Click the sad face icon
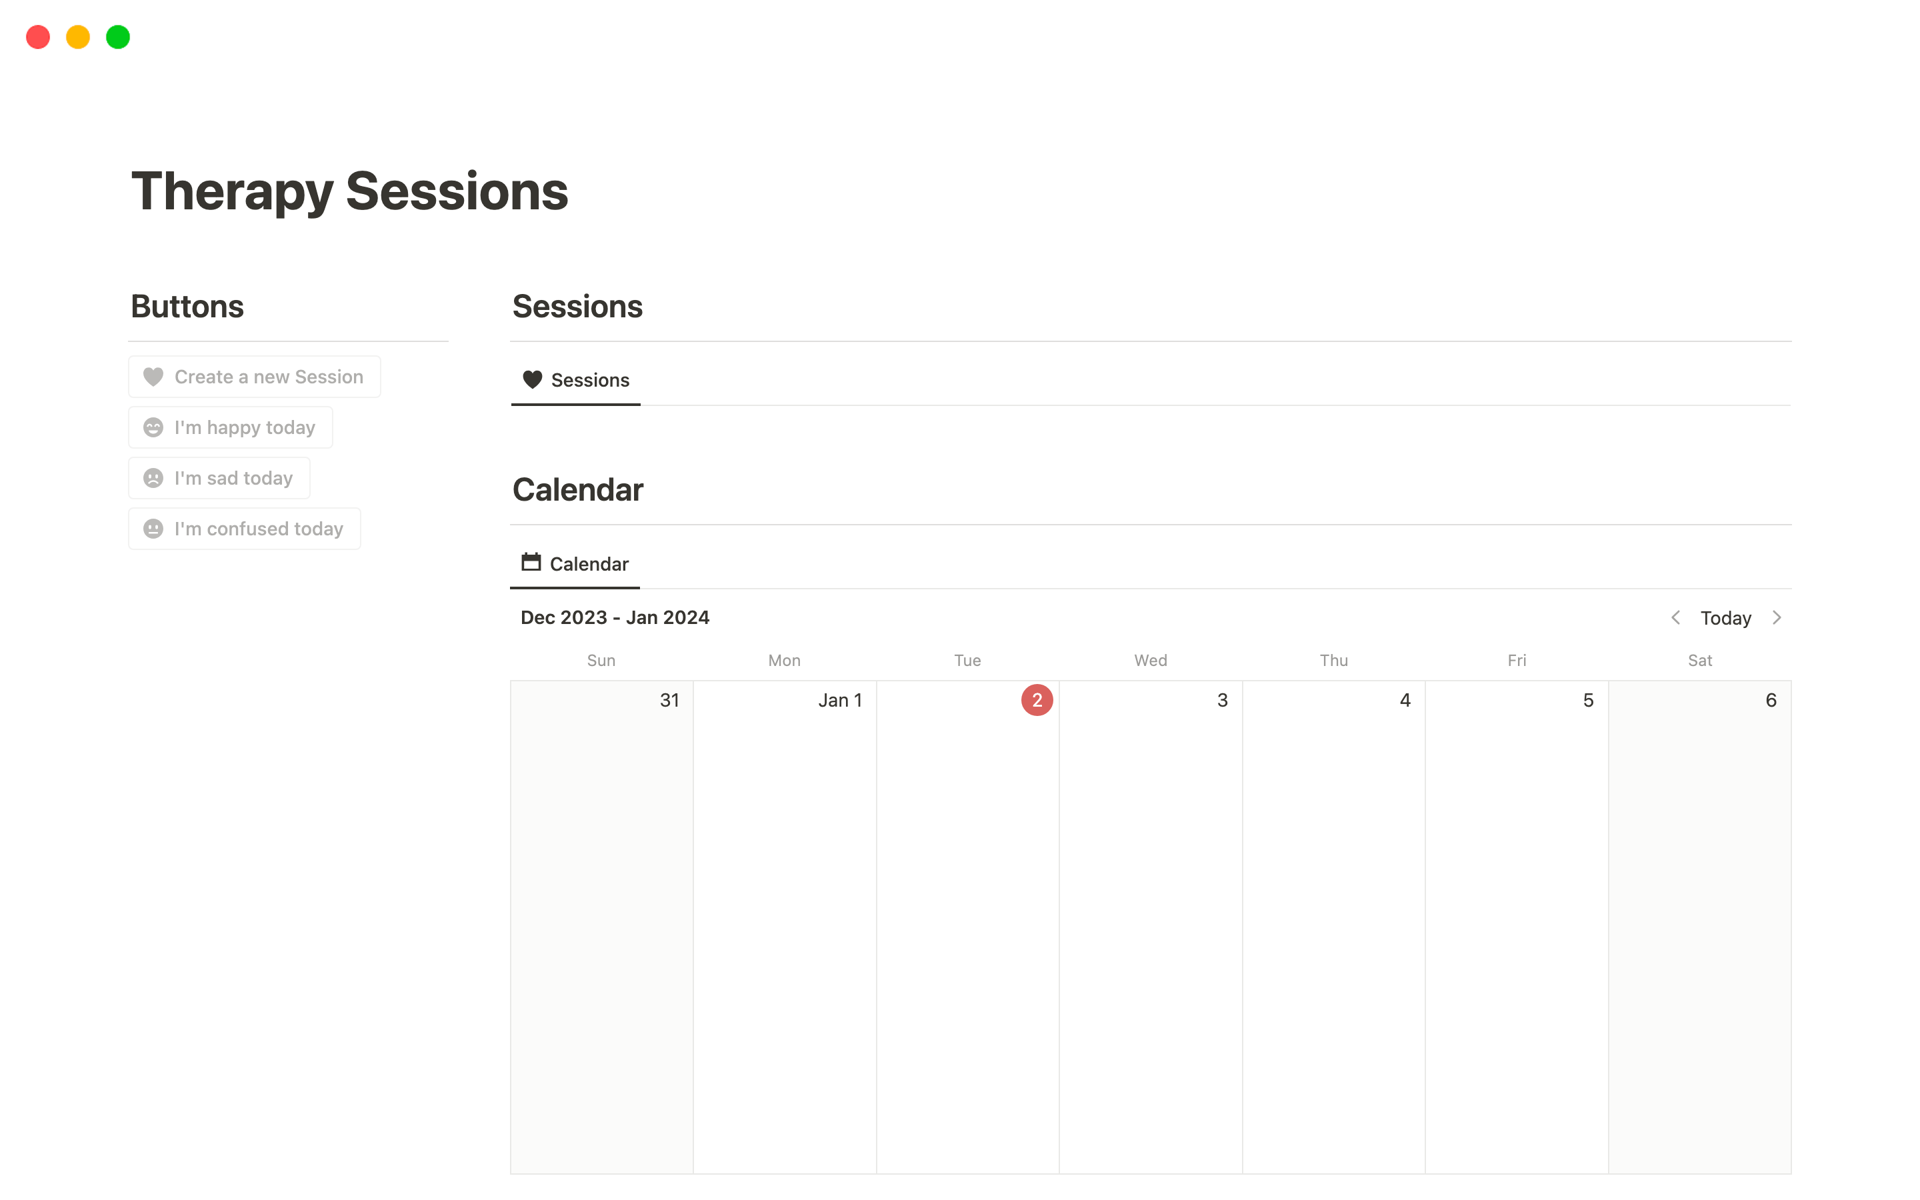Image resolution: width=1920 pixels, height=1200 pixels. (153, 478)
